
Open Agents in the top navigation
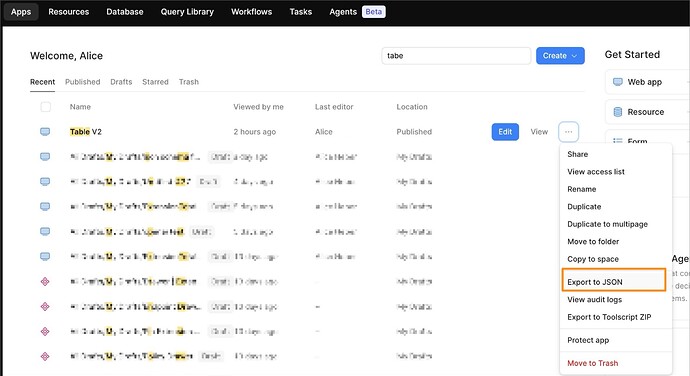(343, 12)
